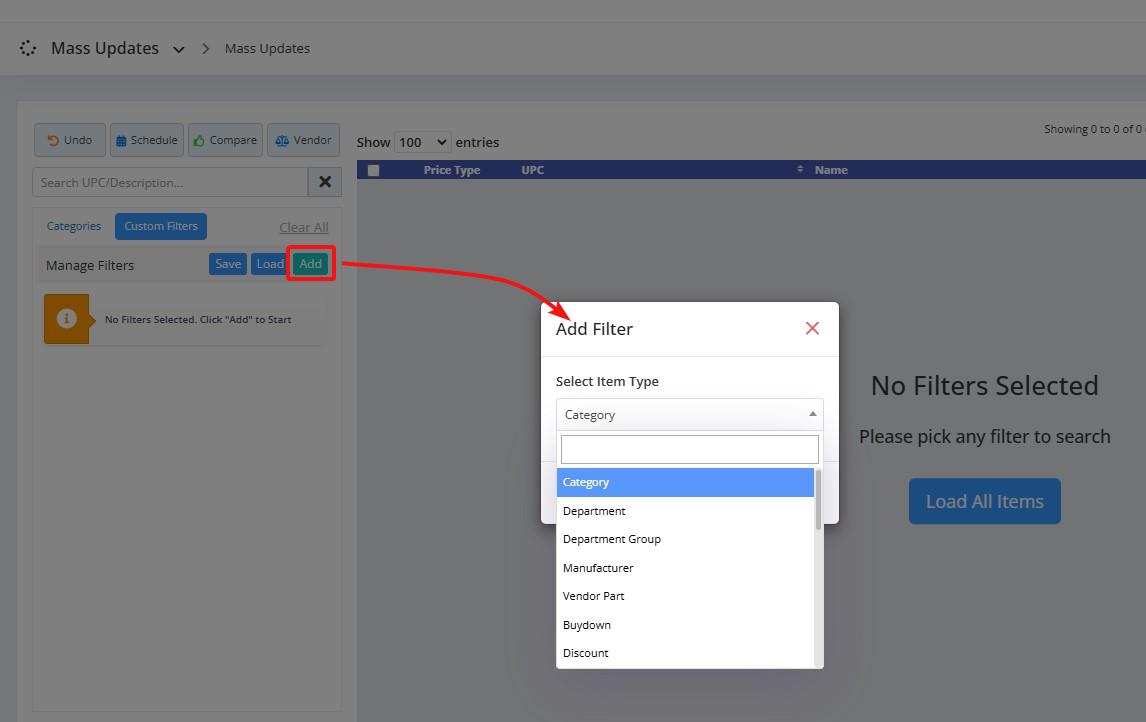Pick the Vendor Part option

(x=685, y=596)
